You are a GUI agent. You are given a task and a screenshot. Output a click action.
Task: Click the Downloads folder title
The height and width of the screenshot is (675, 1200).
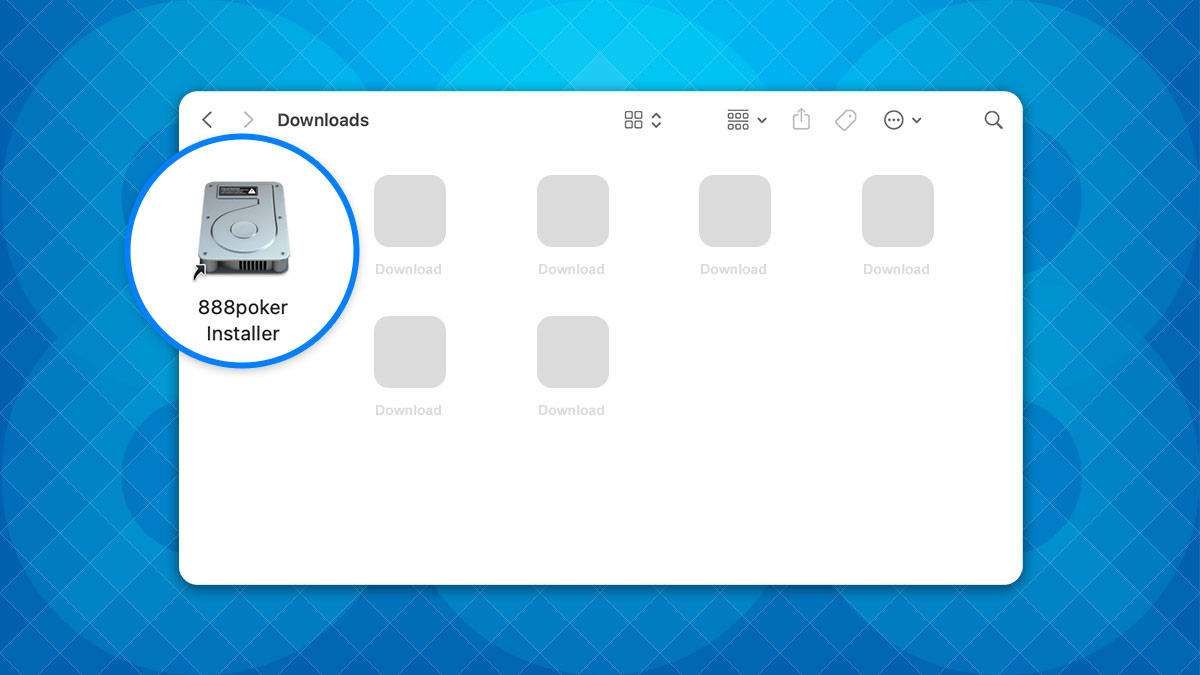pyautogui.click(x=323, y=120)
